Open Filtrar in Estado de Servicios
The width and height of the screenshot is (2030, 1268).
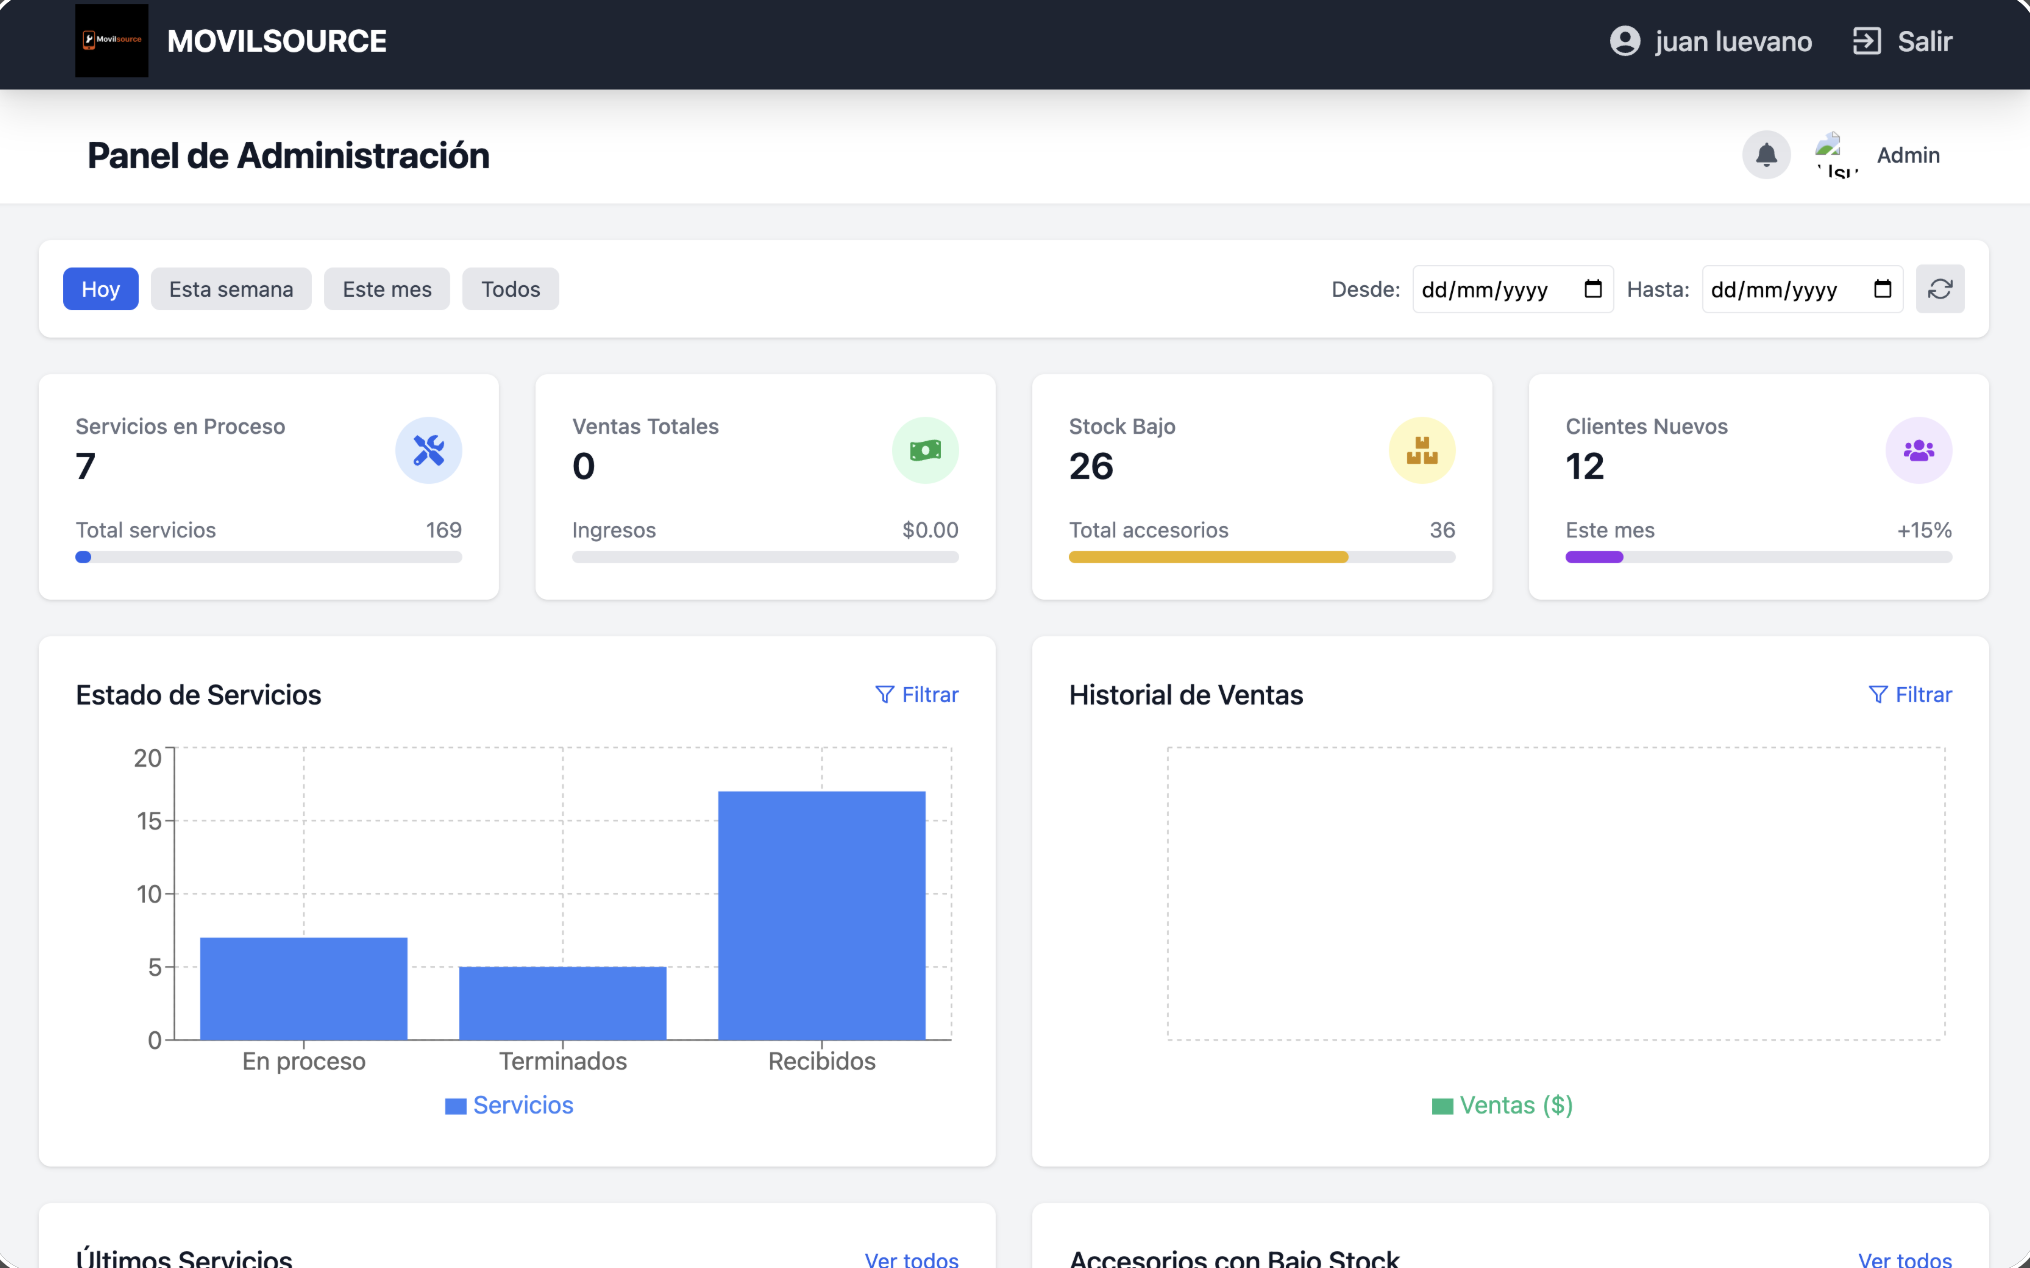tap(916, 694)
